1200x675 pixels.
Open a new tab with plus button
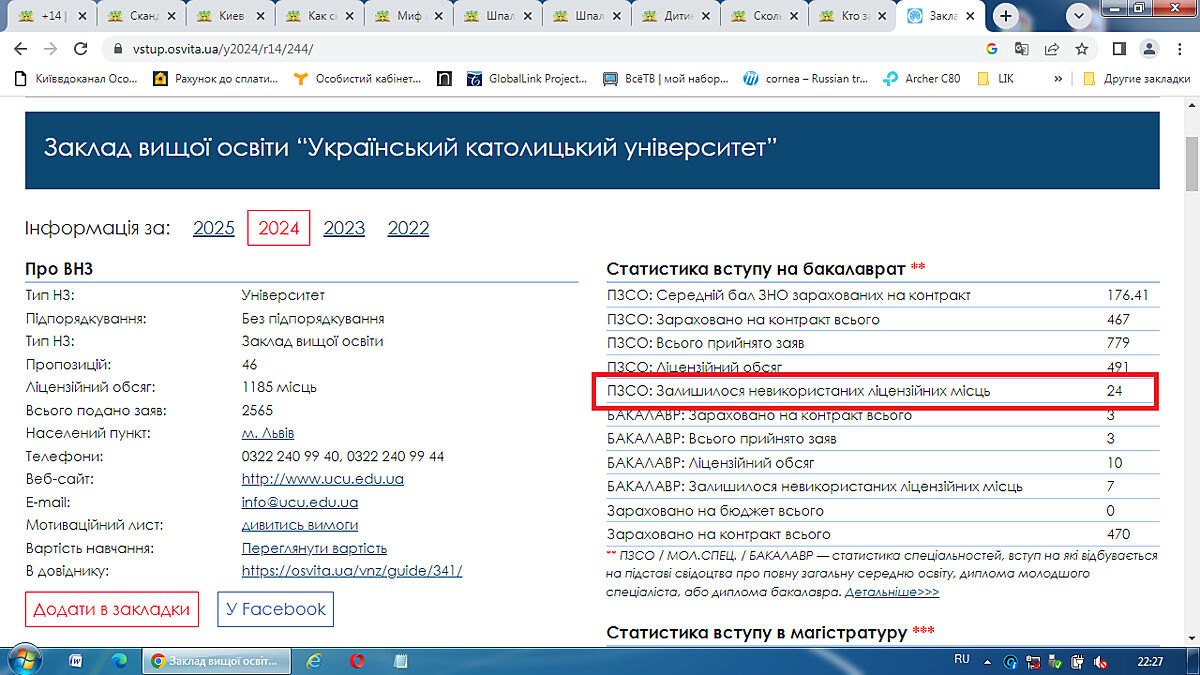[1006, 16]
